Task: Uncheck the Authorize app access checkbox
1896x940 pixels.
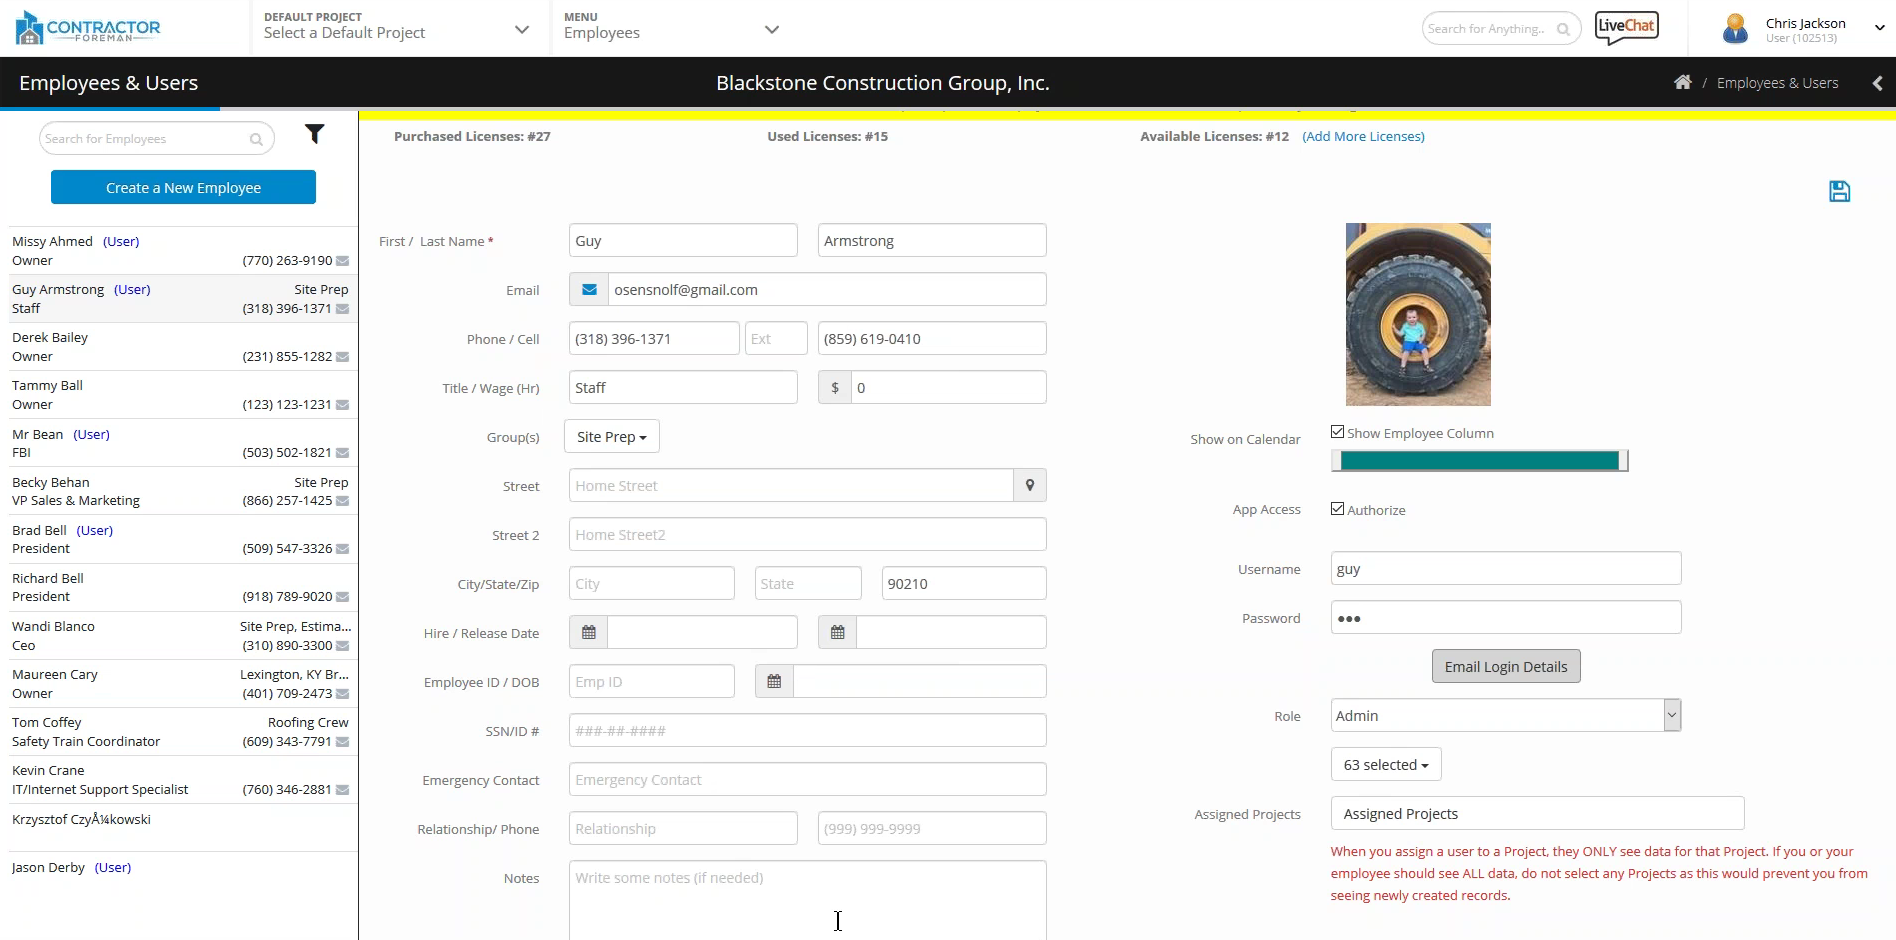Action: click(x=1337, y=509)
